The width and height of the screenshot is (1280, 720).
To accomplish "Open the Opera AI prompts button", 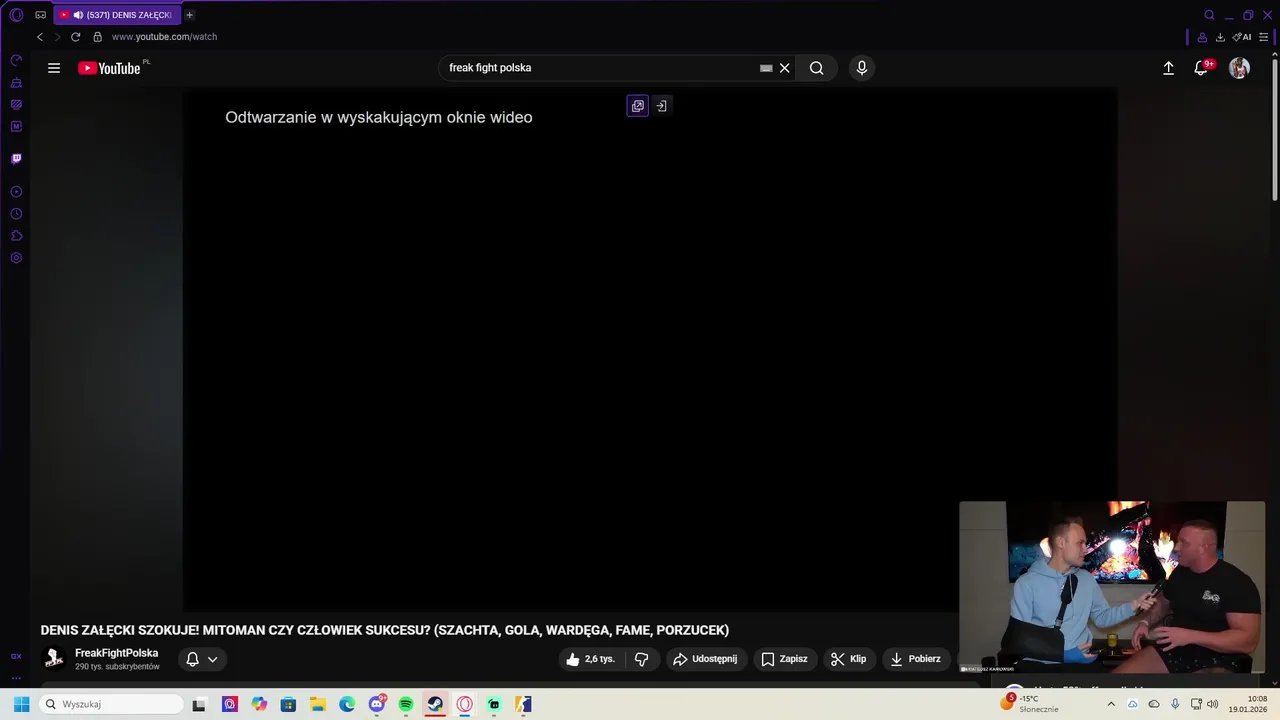I will [x=1242, y=37].
